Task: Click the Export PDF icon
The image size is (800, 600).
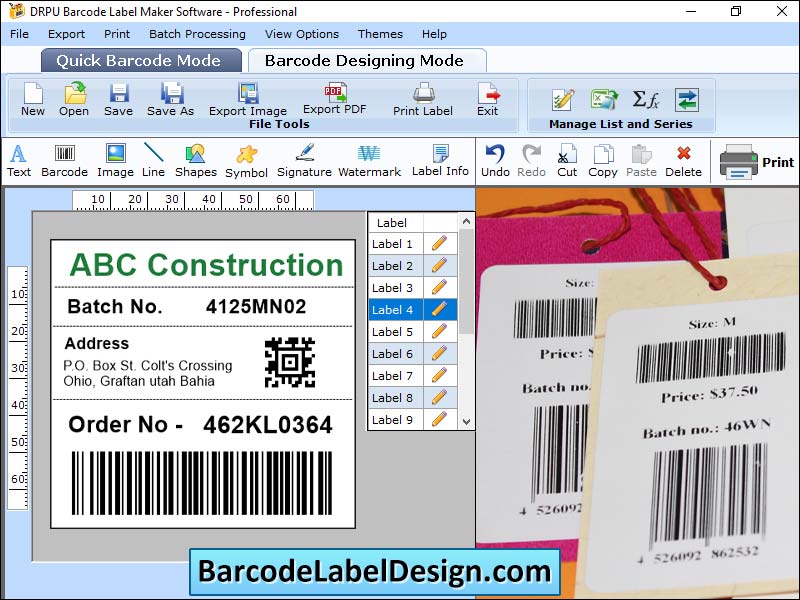Action: click(x=335, y=93)
